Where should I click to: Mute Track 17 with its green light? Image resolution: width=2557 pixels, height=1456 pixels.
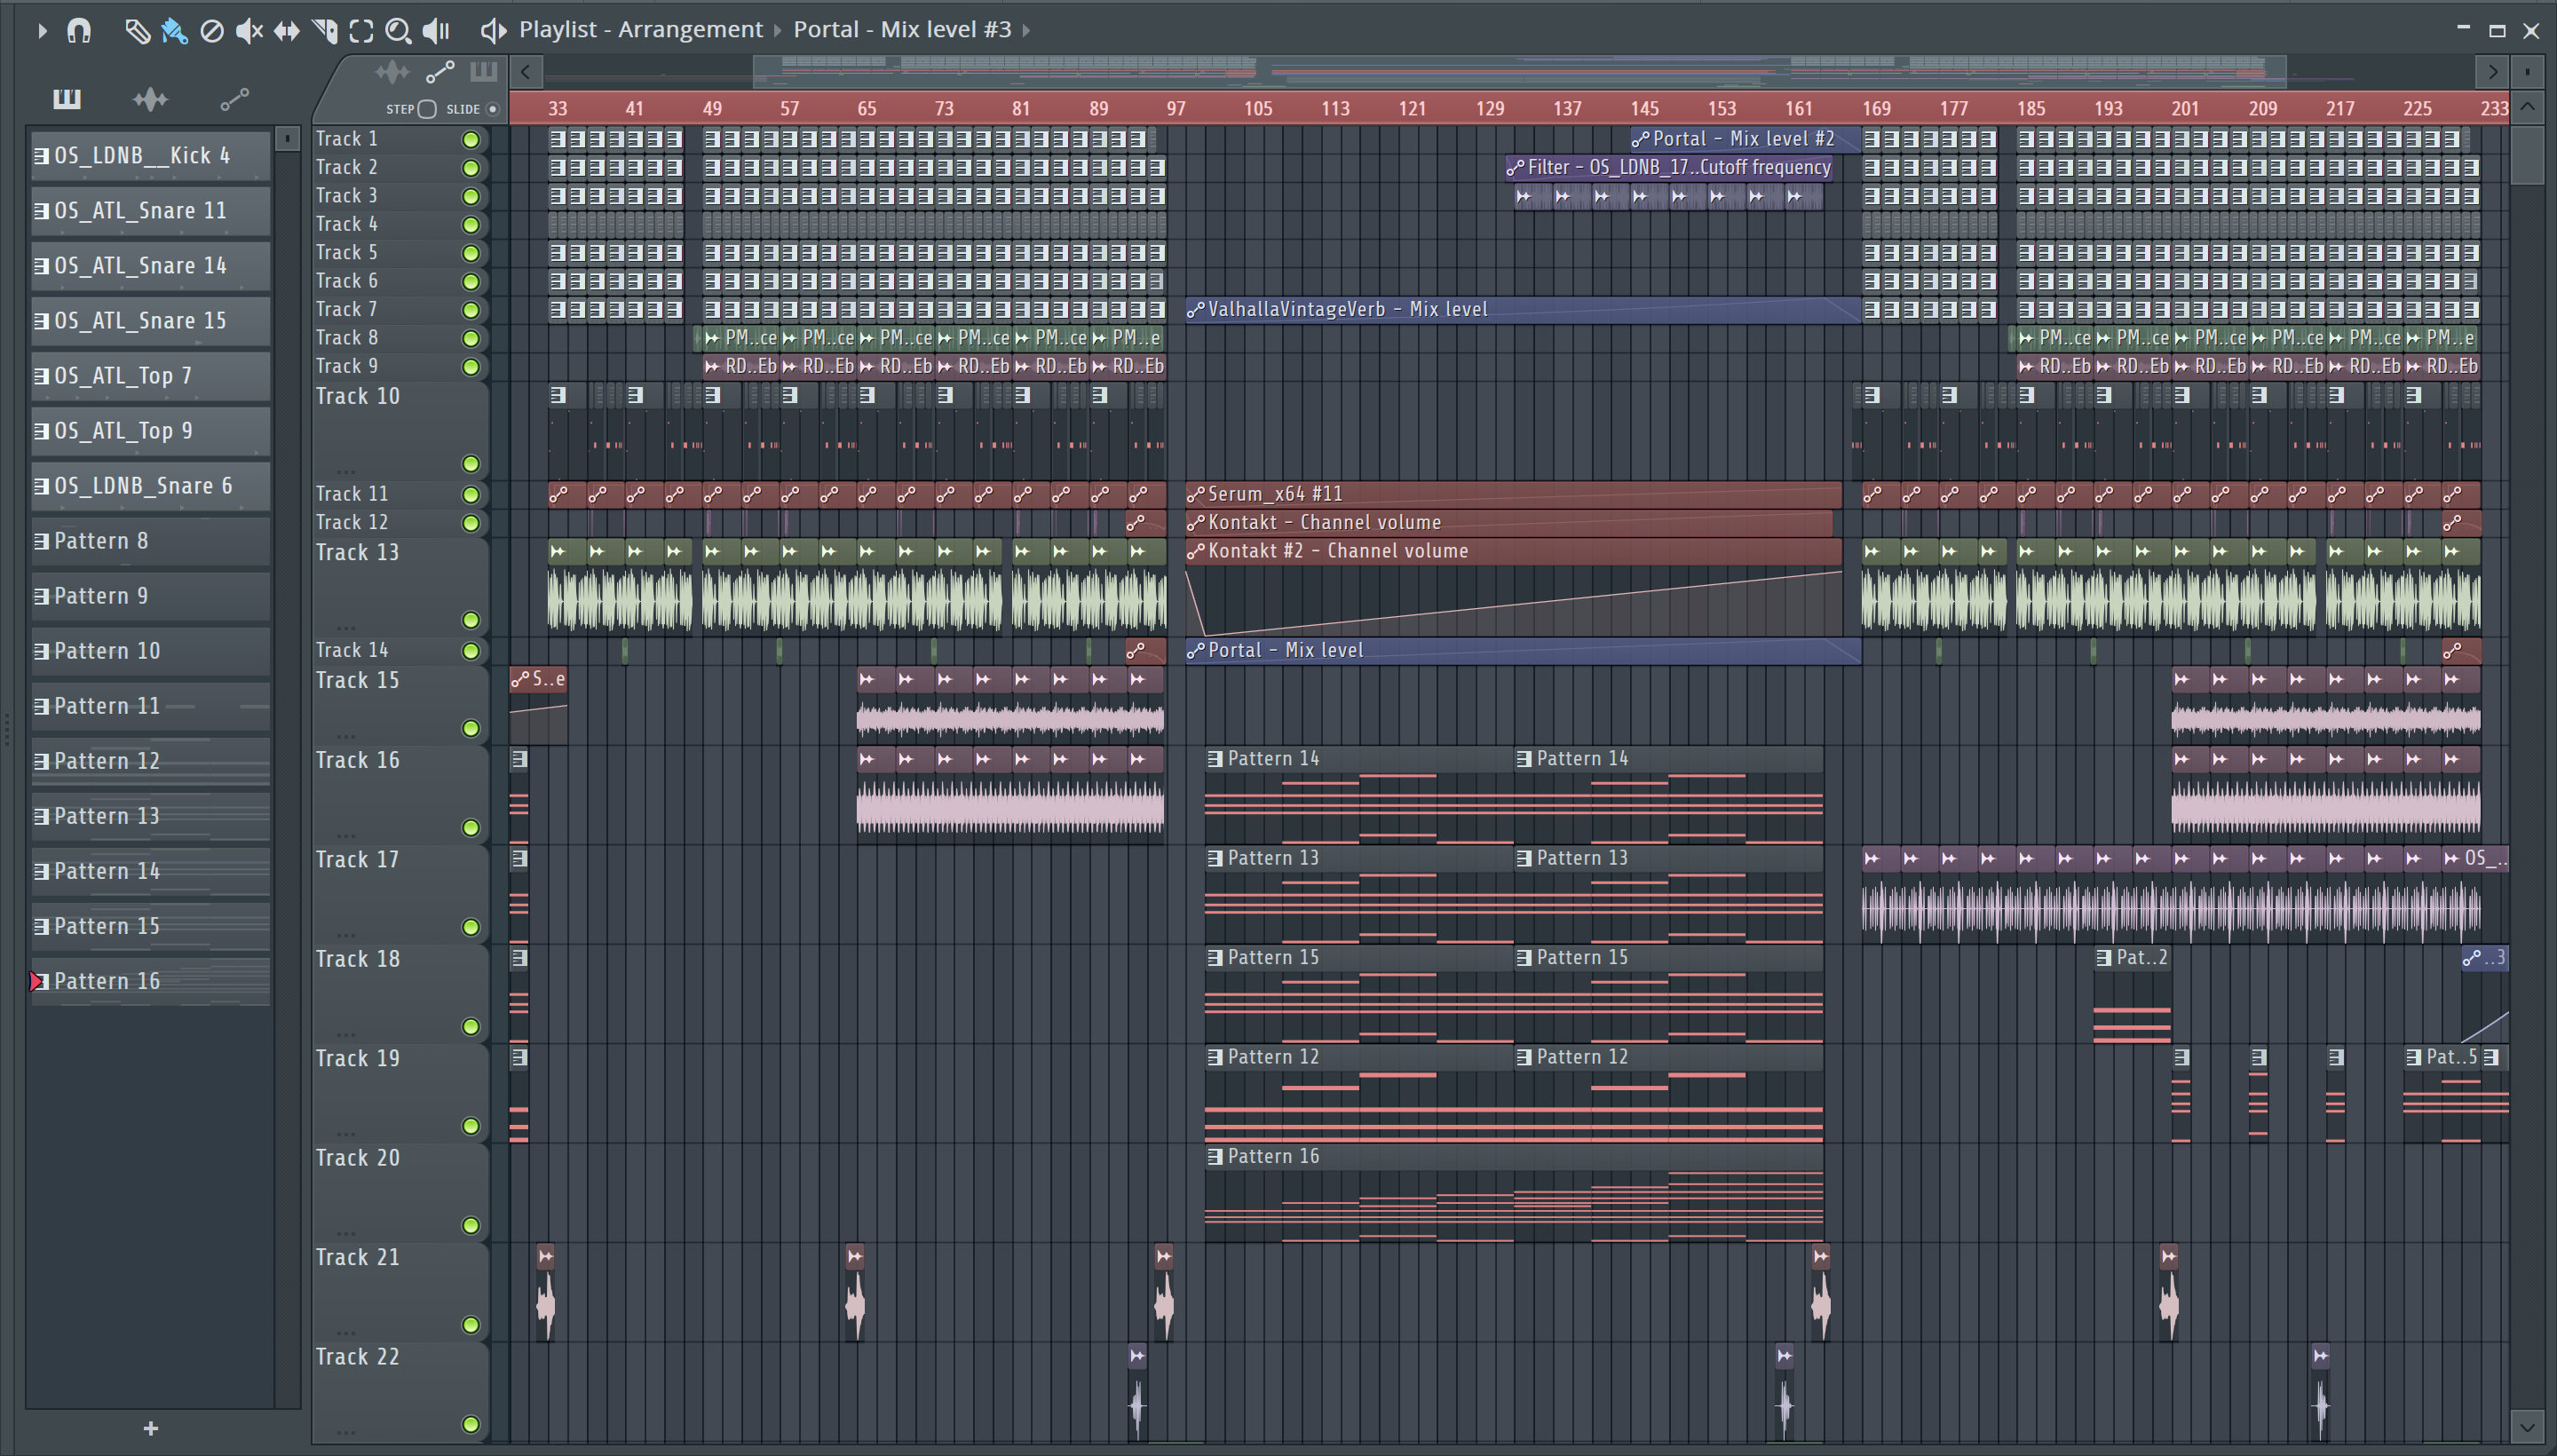[470, 927]
